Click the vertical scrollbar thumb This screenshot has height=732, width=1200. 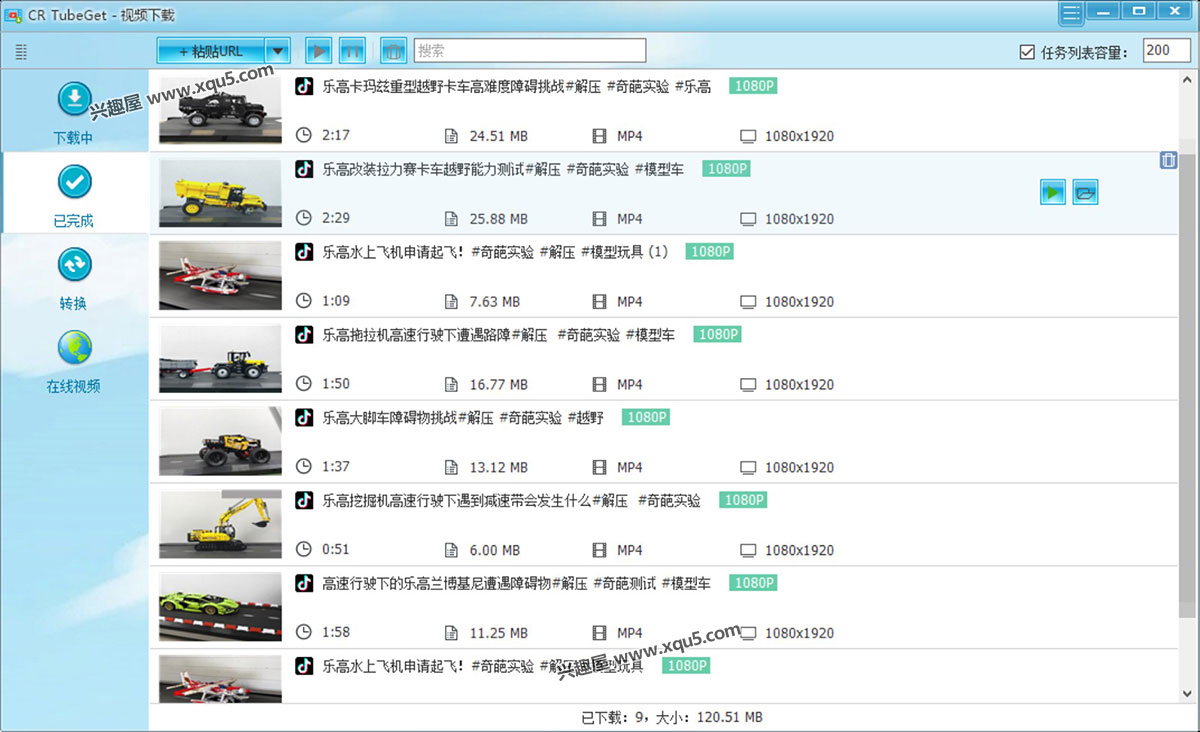(1187, 385)
